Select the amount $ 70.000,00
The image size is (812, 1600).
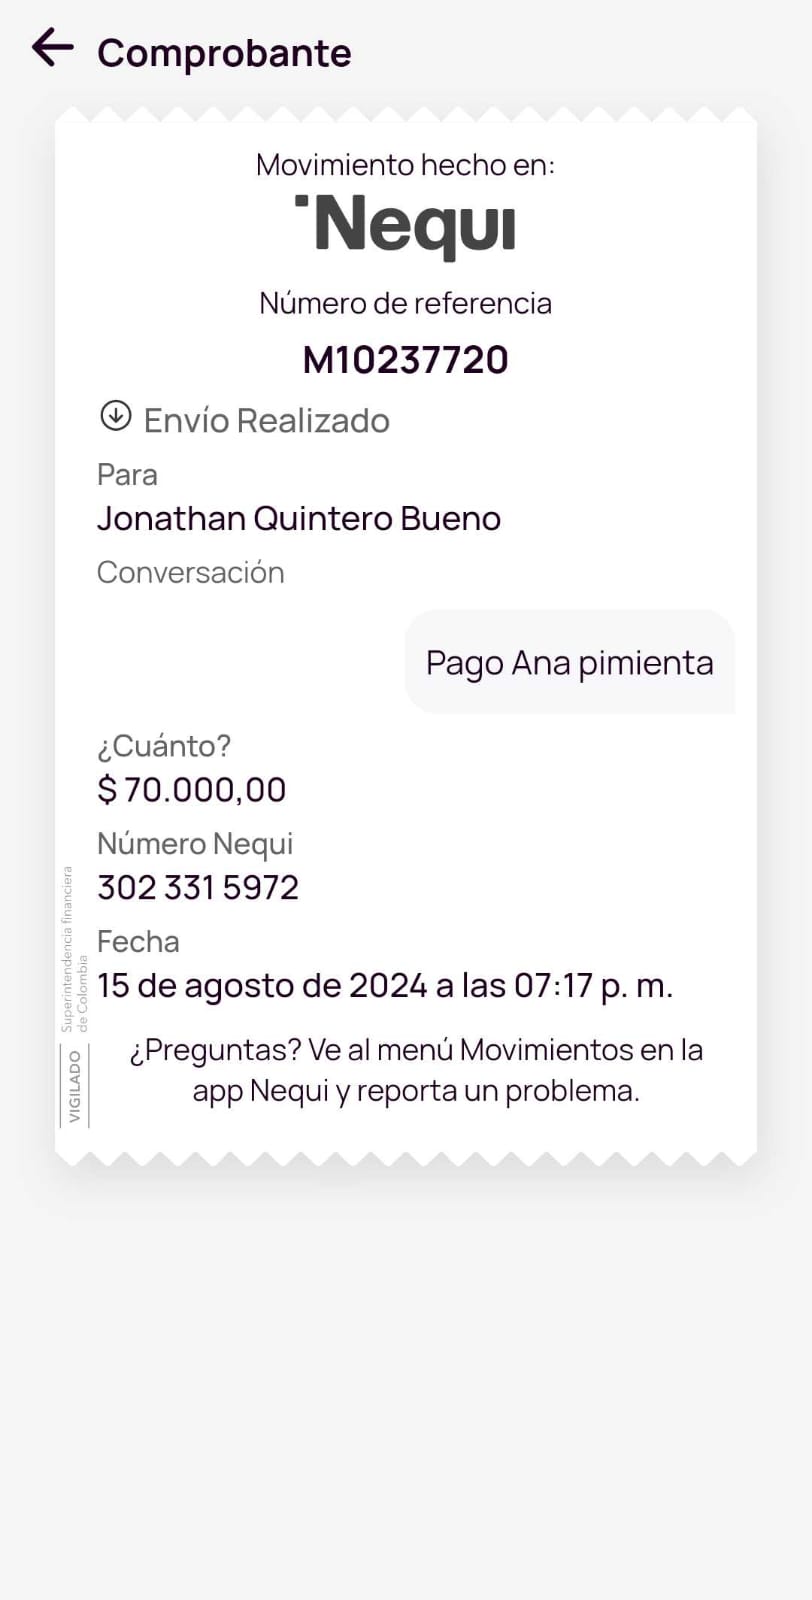click(192, 790)
